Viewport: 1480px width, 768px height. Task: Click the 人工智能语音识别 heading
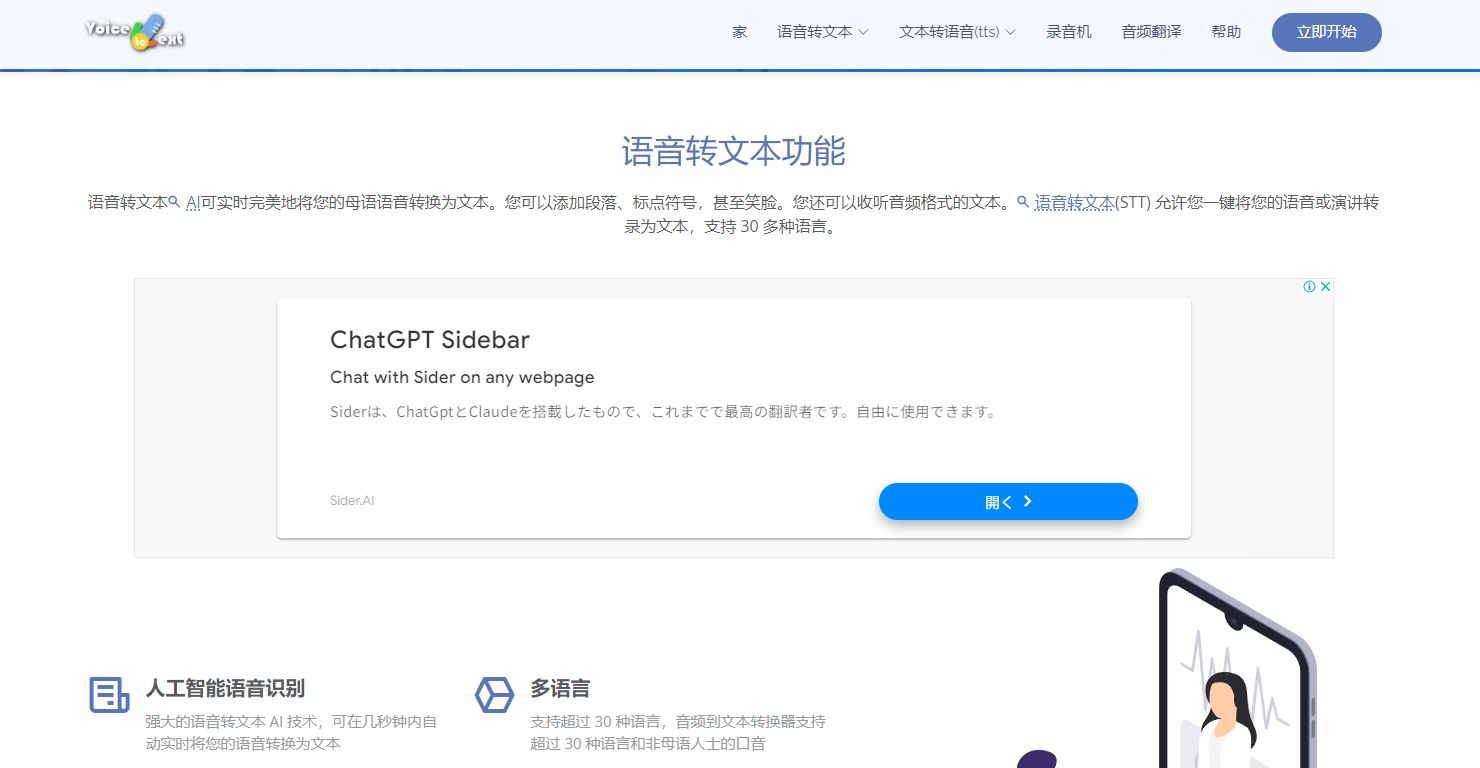pos(225,688)
